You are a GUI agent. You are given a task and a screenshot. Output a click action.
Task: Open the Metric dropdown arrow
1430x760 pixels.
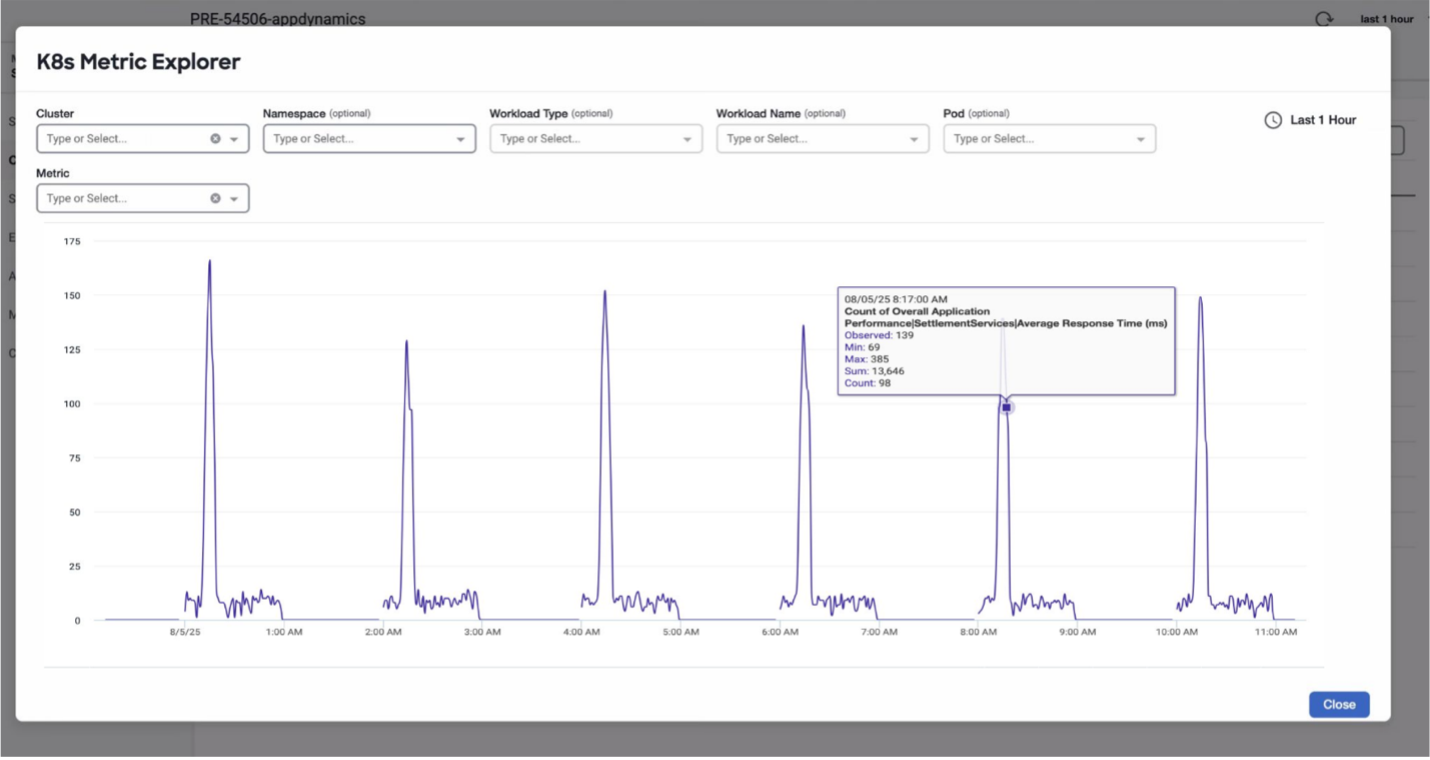pyautogui.click(x=234, y=199)
